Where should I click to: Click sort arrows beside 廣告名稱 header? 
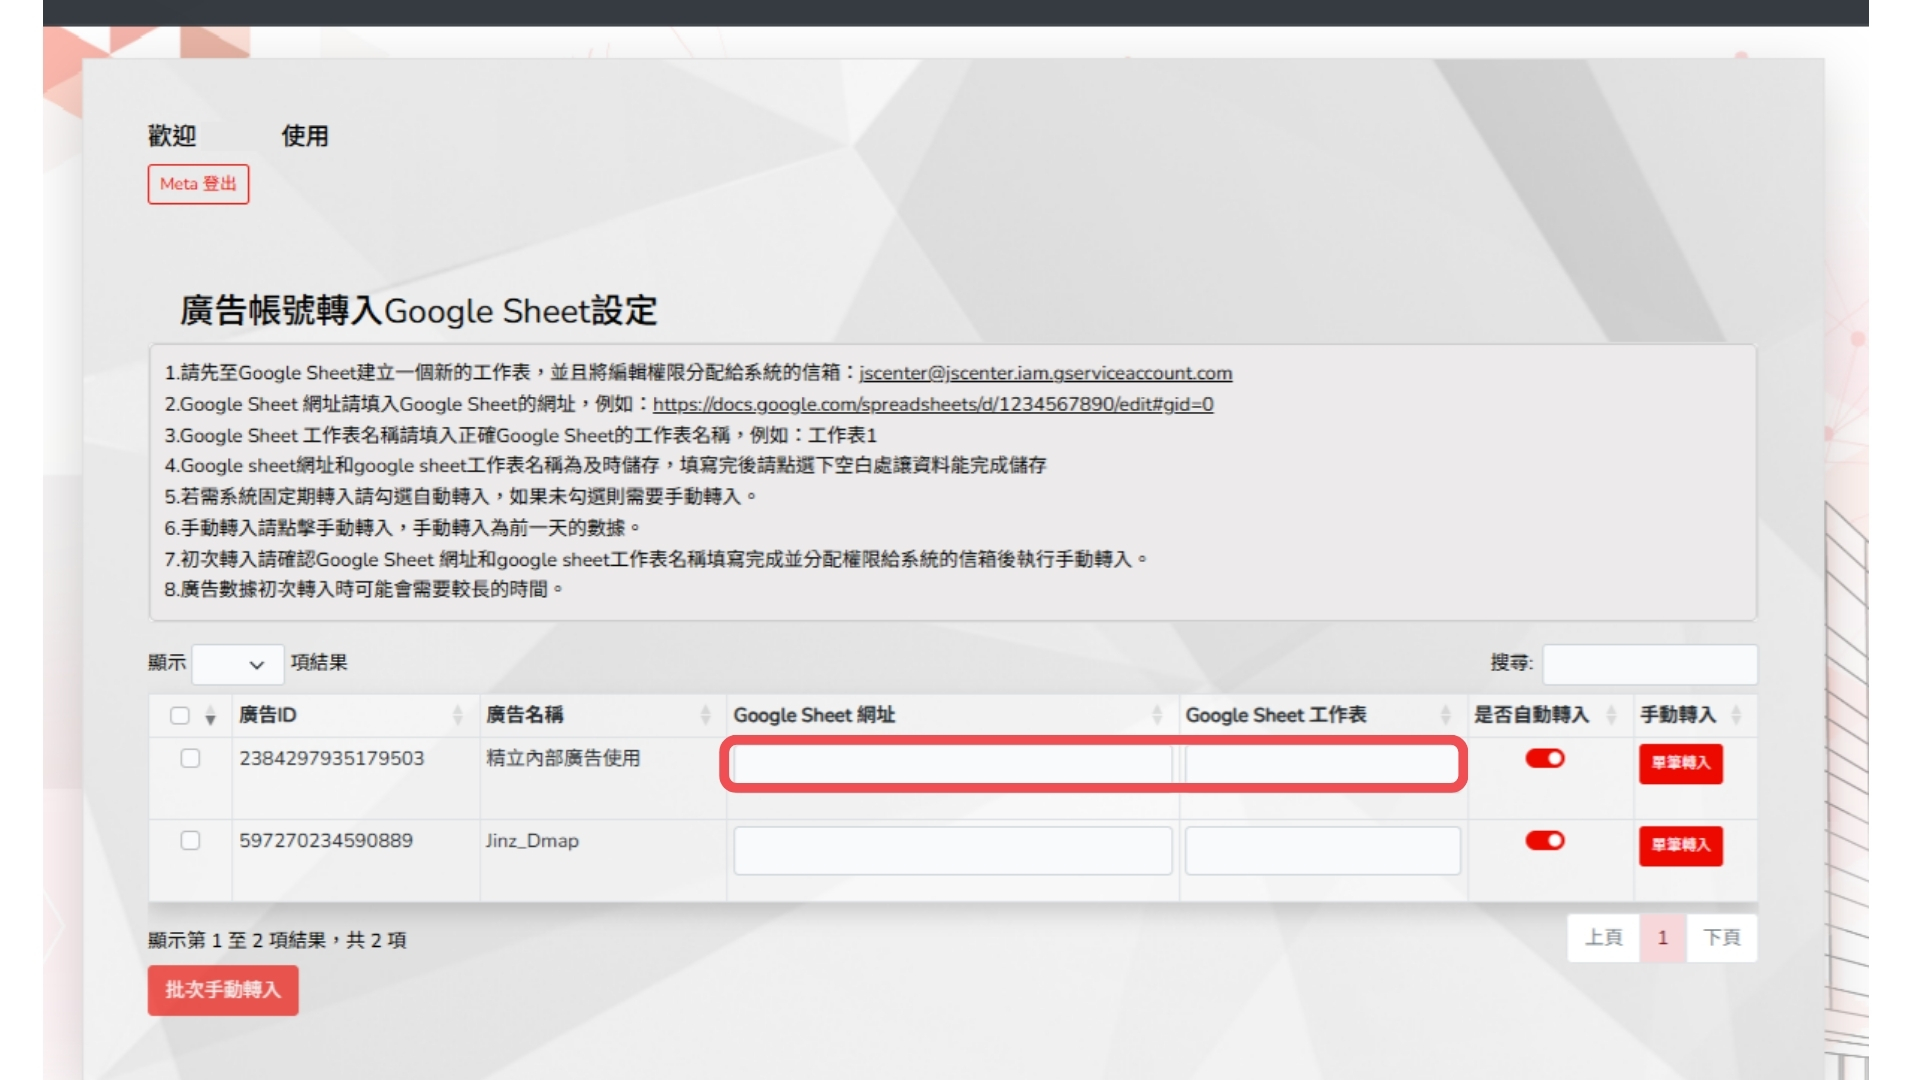[x=705, y=715]
